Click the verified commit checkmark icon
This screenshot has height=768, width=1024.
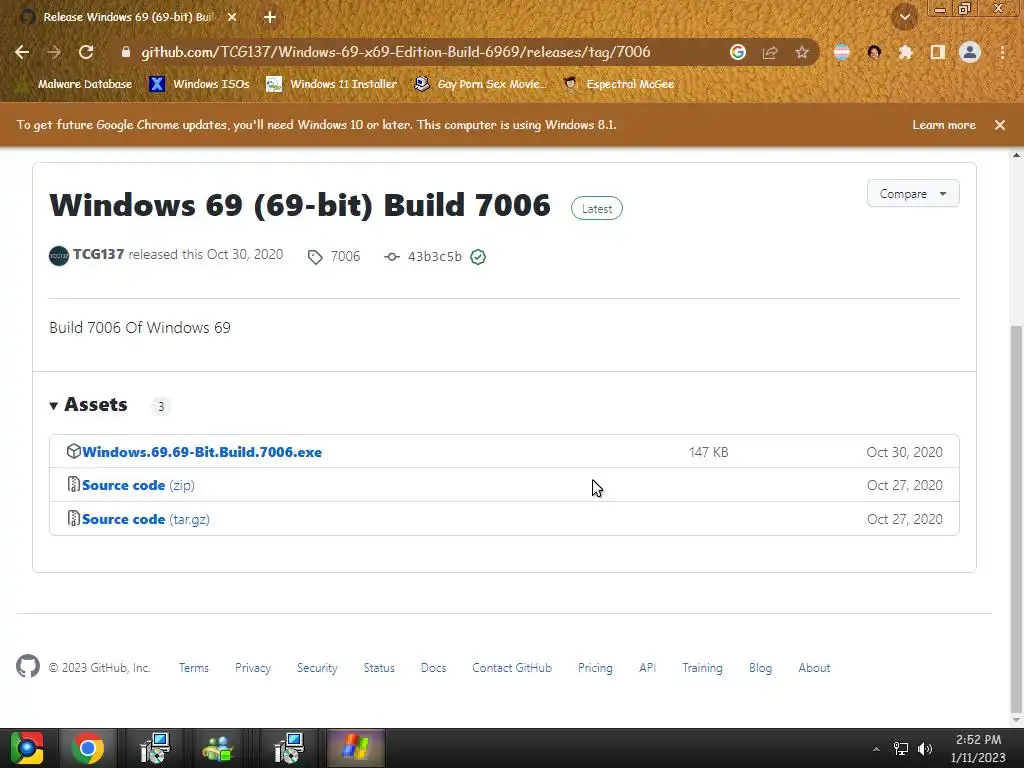(x=478, y=257)
